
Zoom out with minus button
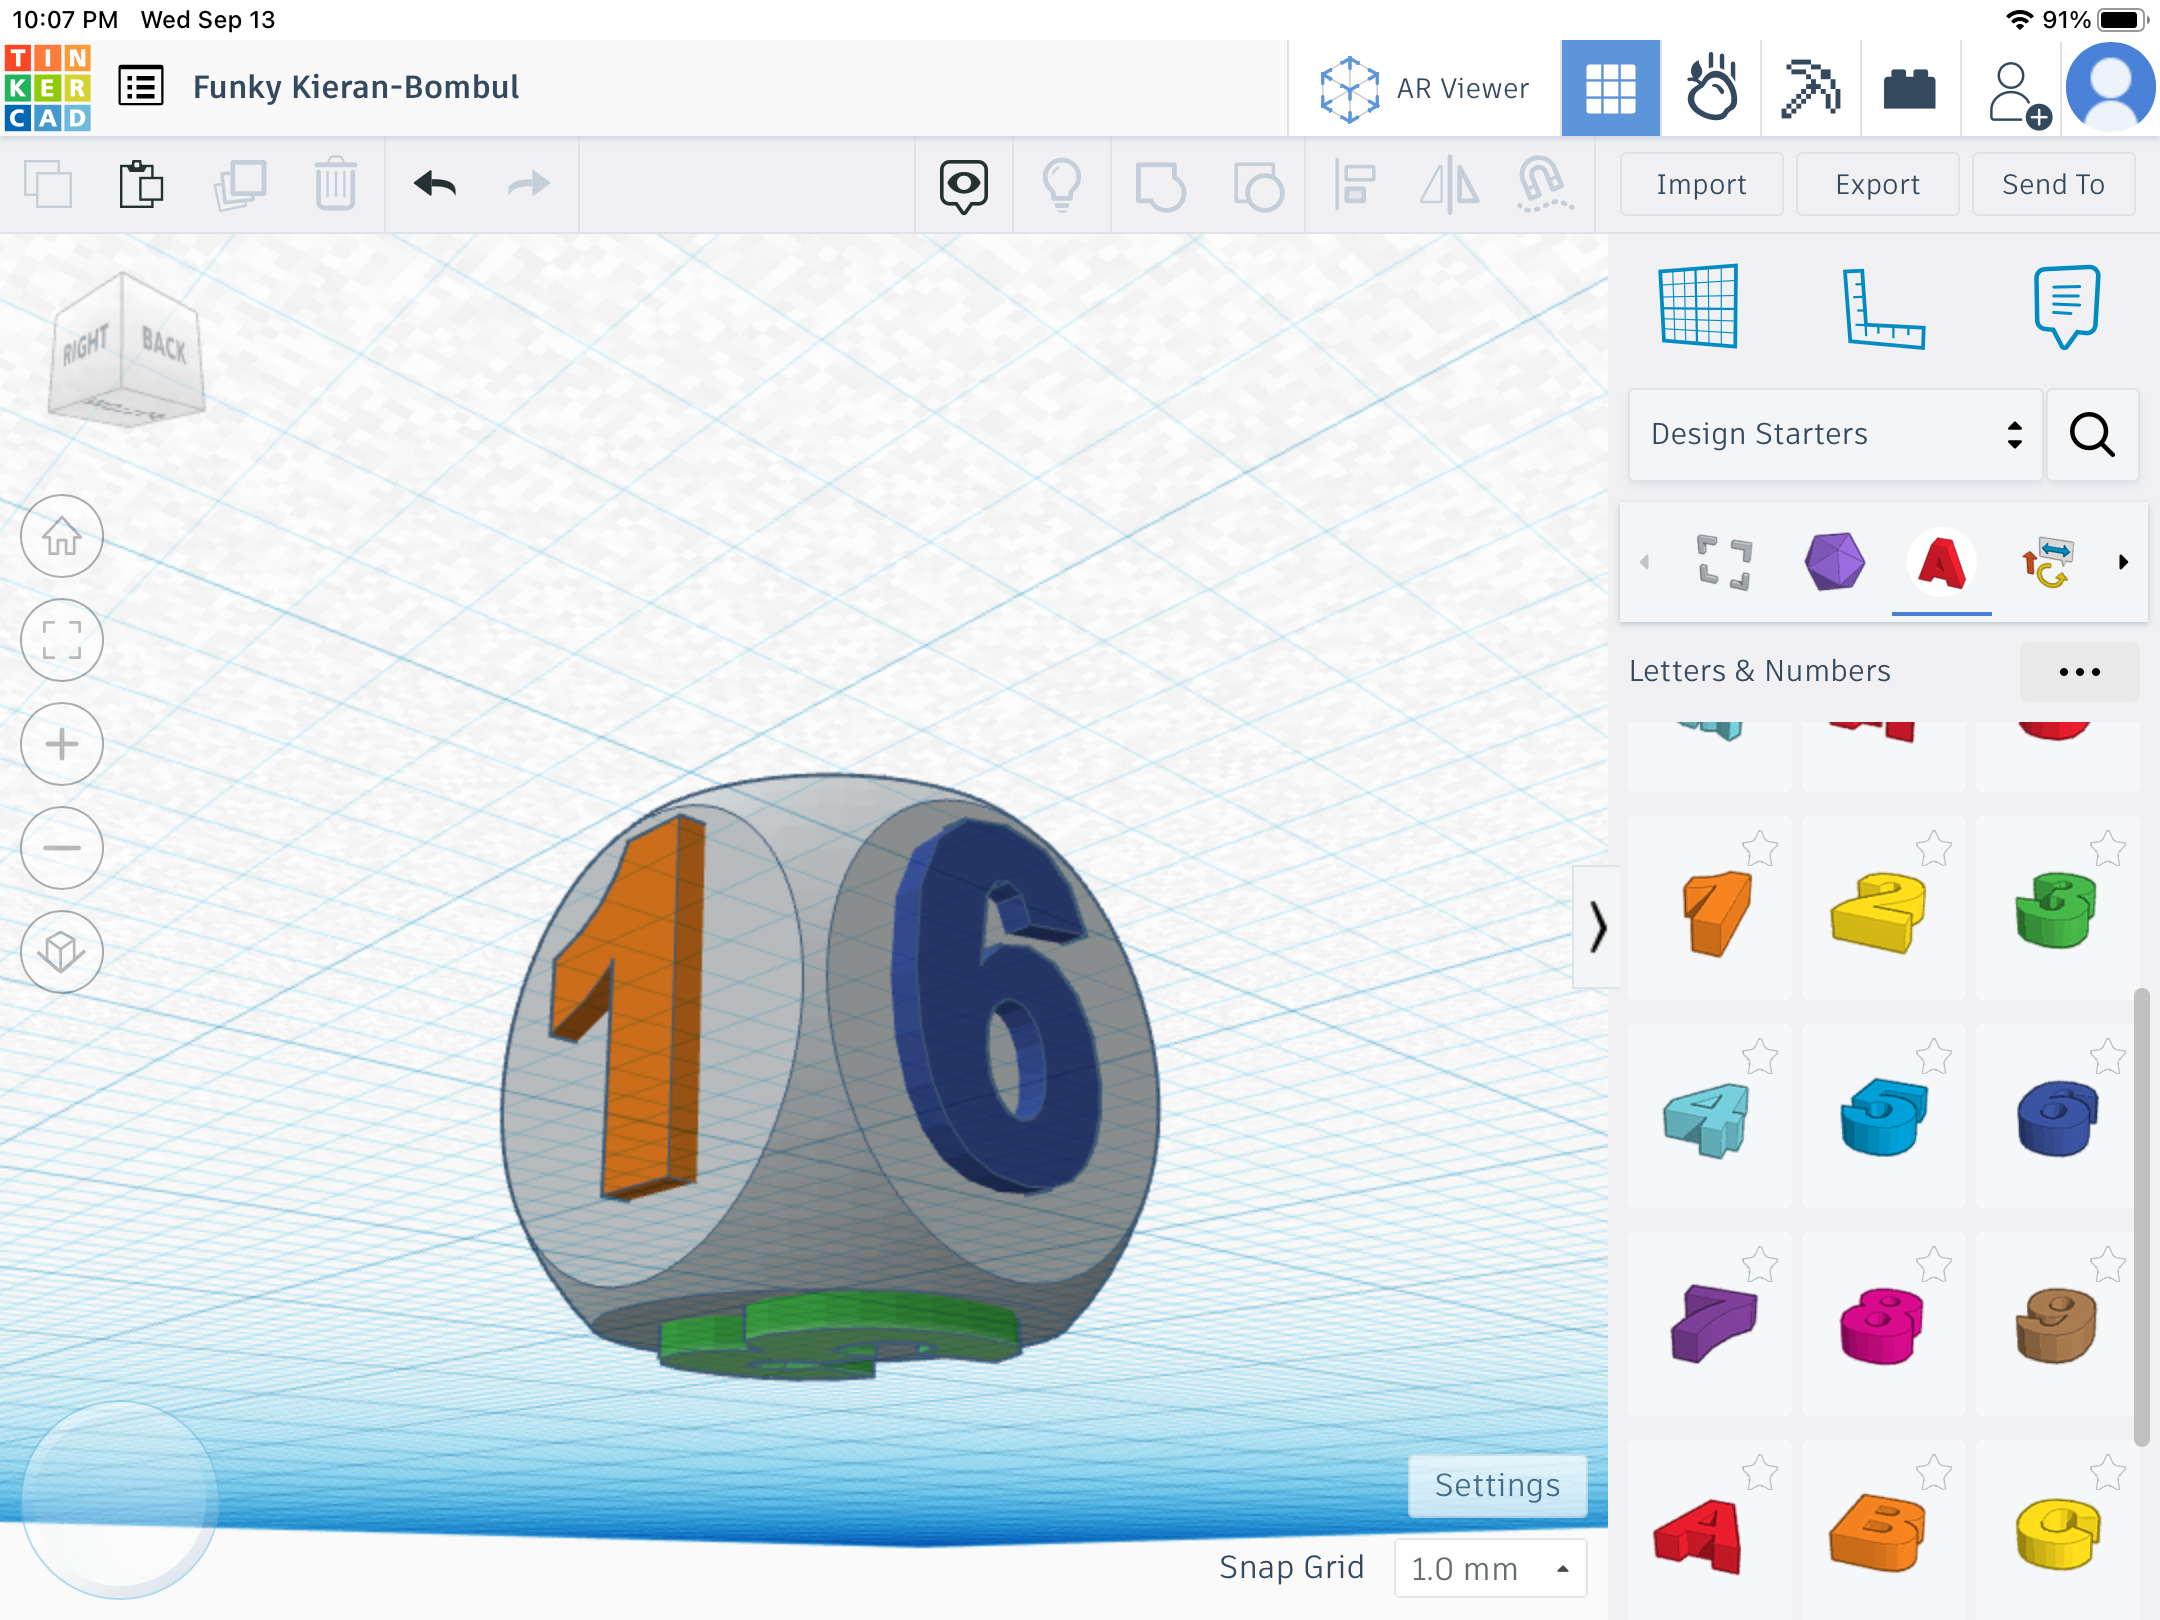[62, 848]
